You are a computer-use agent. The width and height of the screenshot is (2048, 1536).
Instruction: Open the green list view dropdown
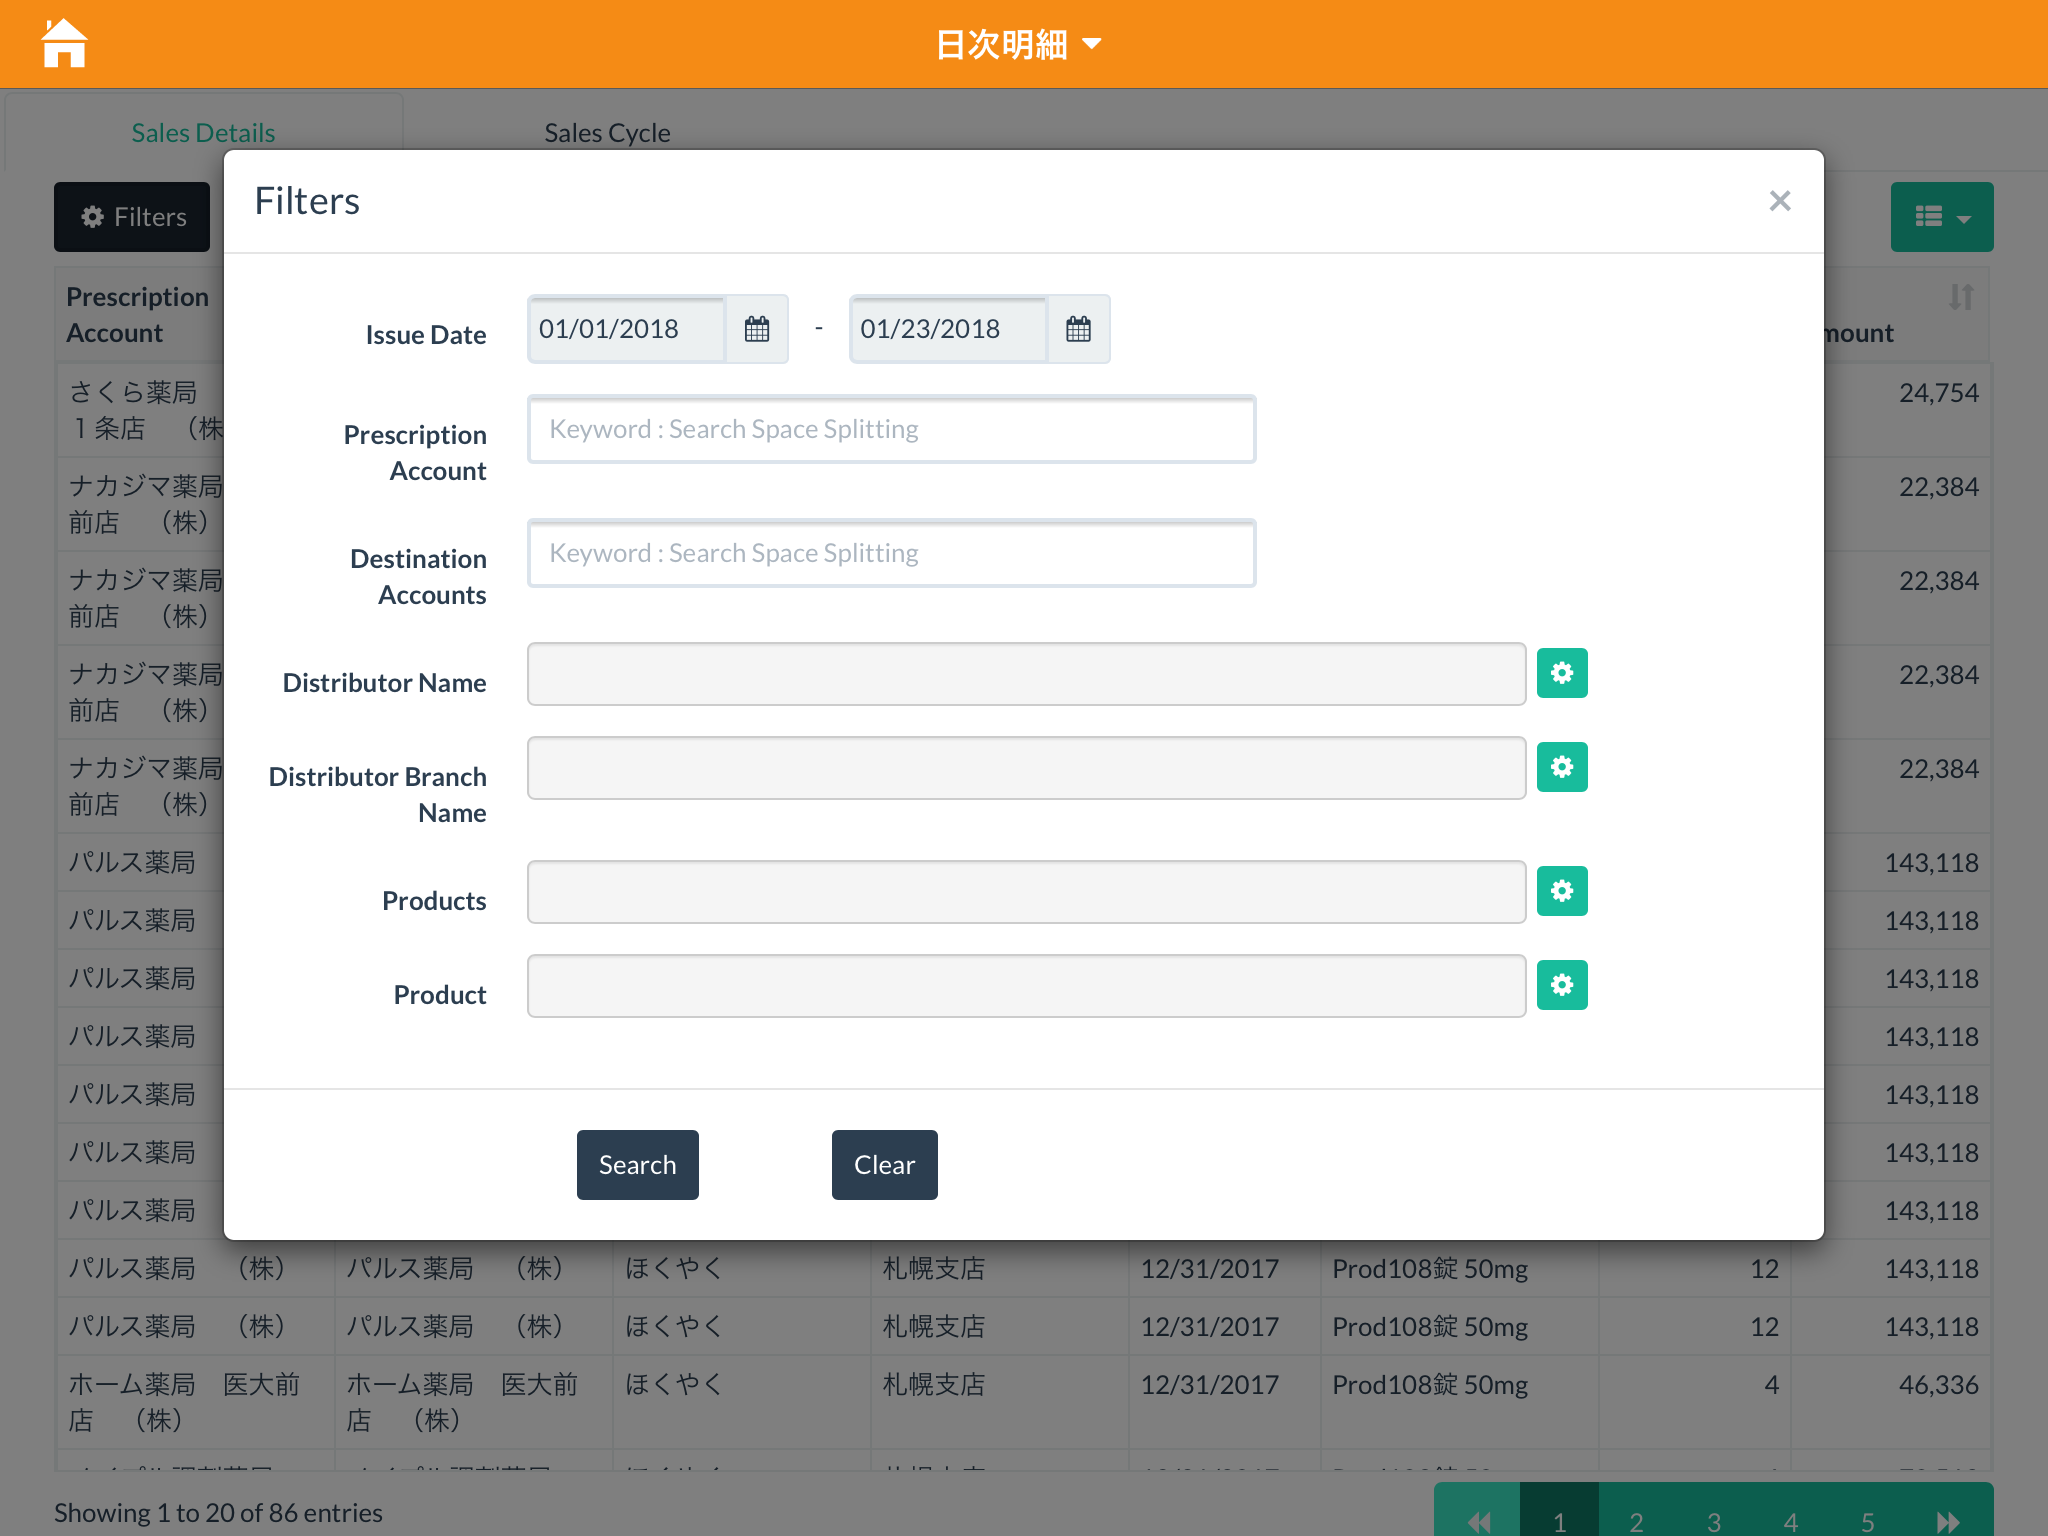click(1941, 217)
